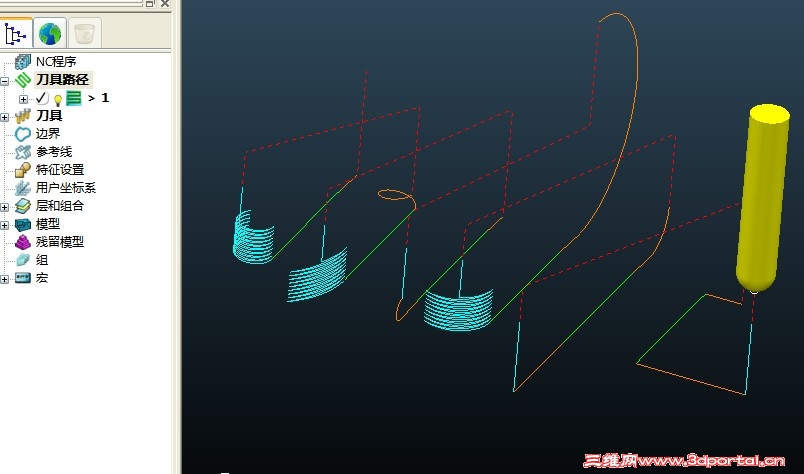The width and height of the screenshot is (804, 474).
Task: Click the yellow cylinder tool in viewport
Action: 762,198
